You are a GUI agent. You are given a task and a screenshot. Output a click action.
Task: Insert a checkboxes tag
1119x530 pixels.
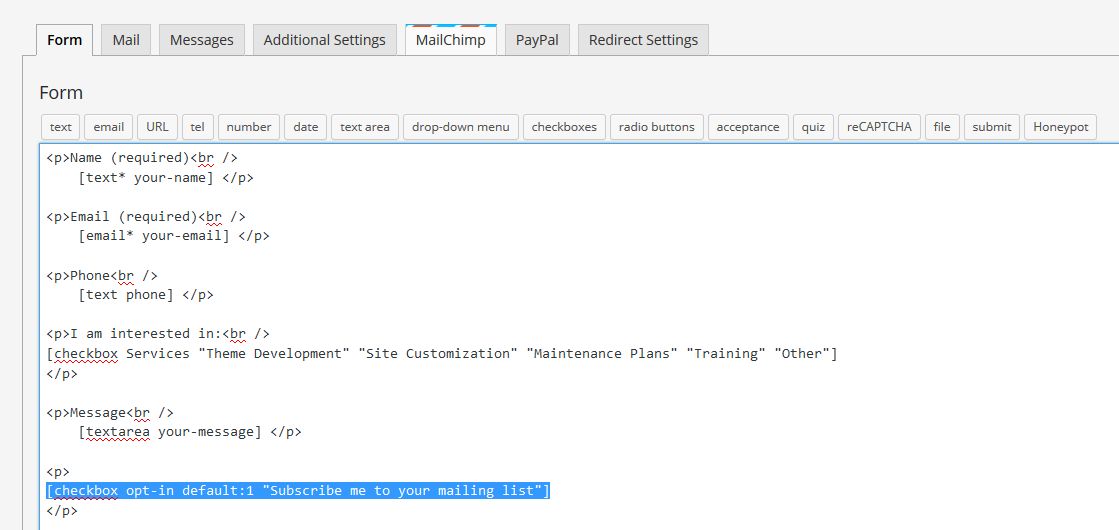[564, 127]
